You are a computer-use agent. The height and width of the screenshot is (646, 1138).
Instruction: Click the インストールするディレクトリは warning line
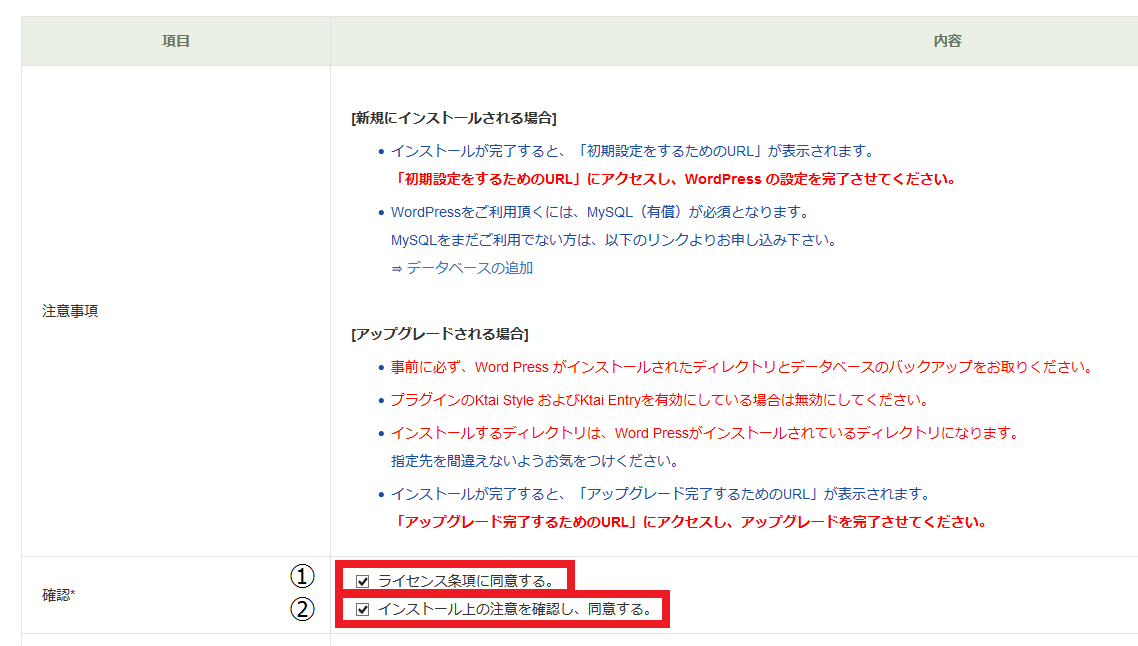point(704,433)
